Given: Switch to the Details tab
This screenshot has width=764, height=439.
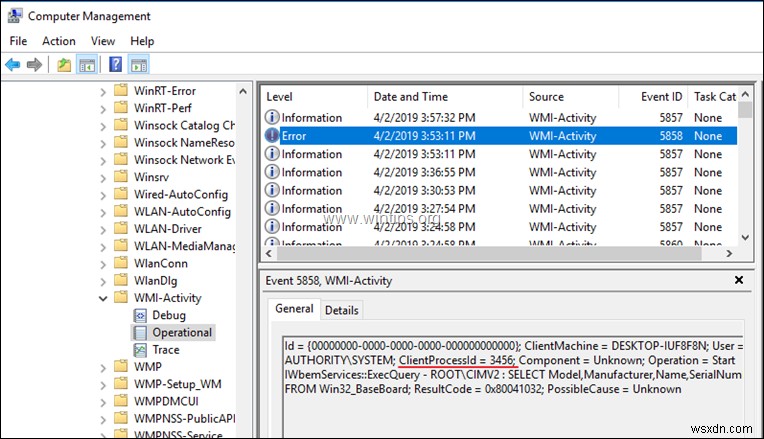Looking at the screenshot, I should [342, 310].
